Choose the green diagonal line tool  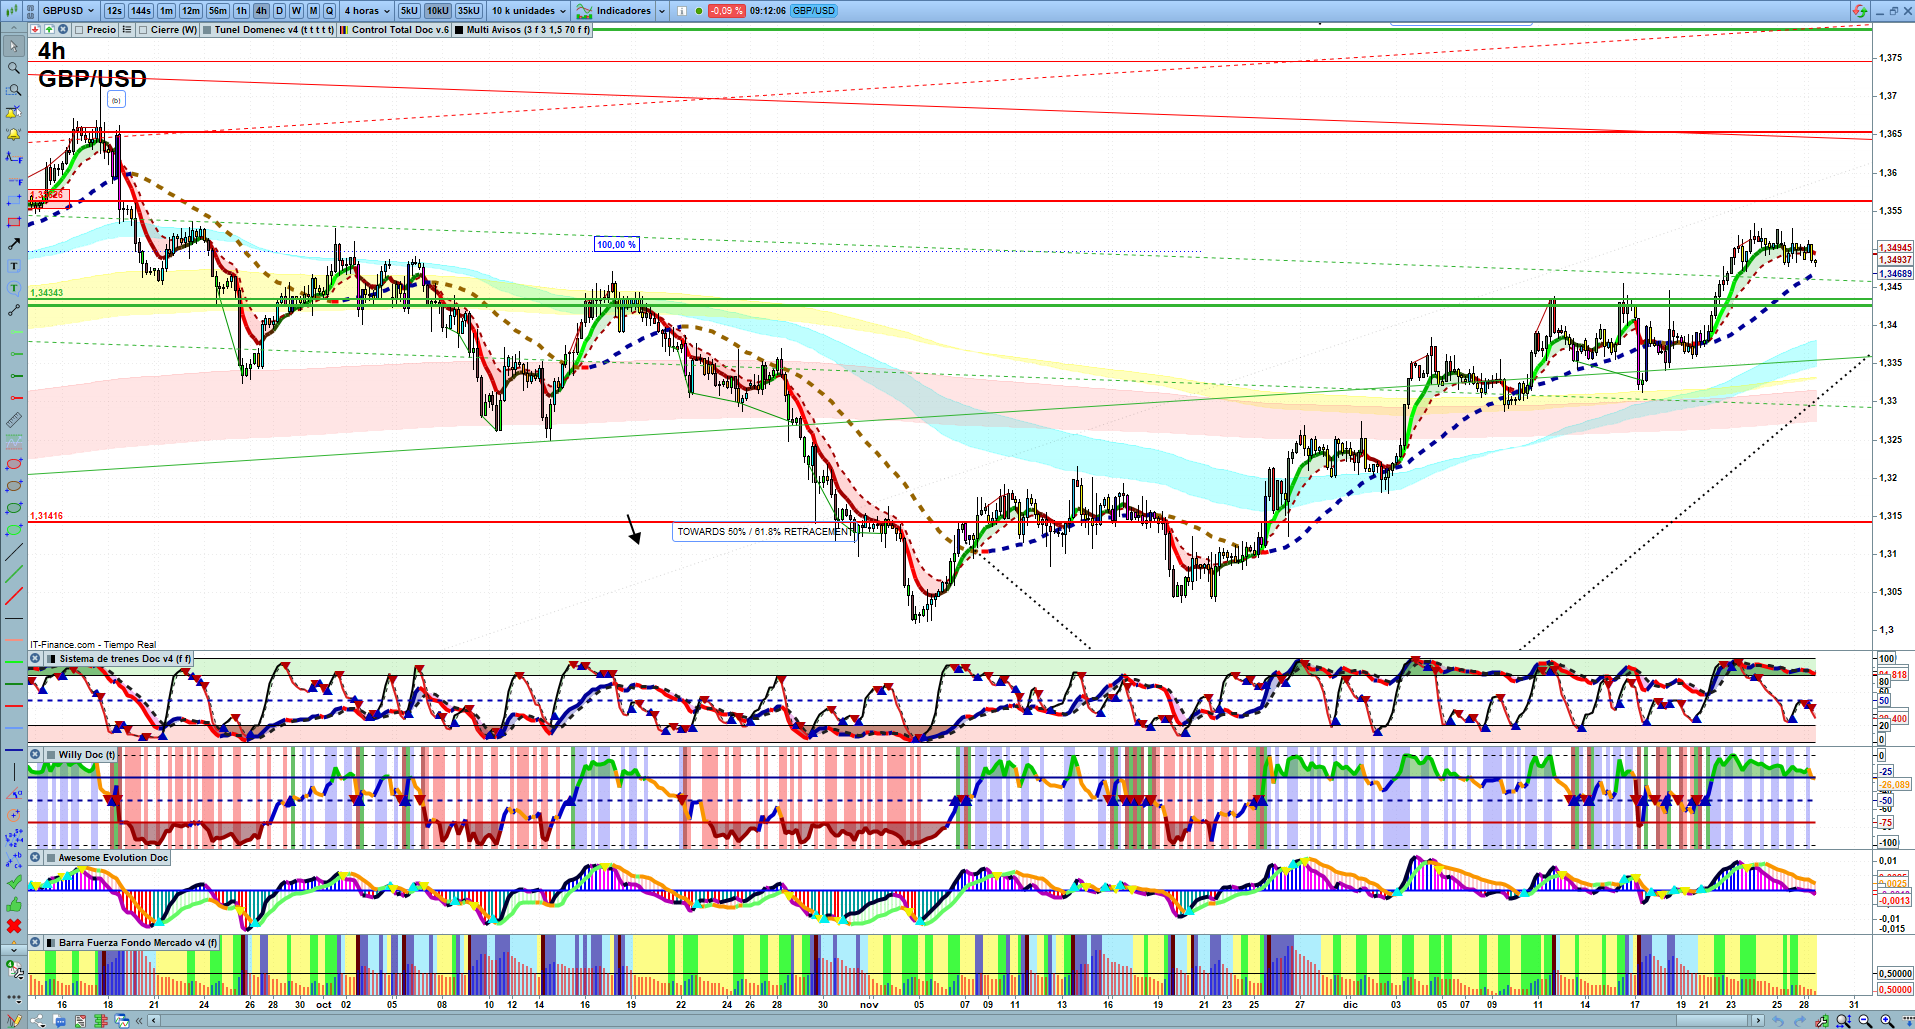pyautogui.click(x=14, y=574)
